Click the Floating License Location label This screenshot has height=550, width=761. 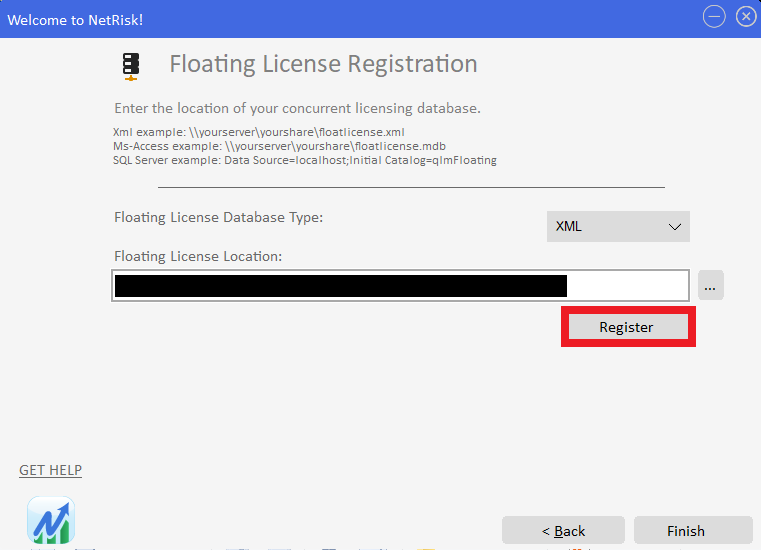(198, 256)
